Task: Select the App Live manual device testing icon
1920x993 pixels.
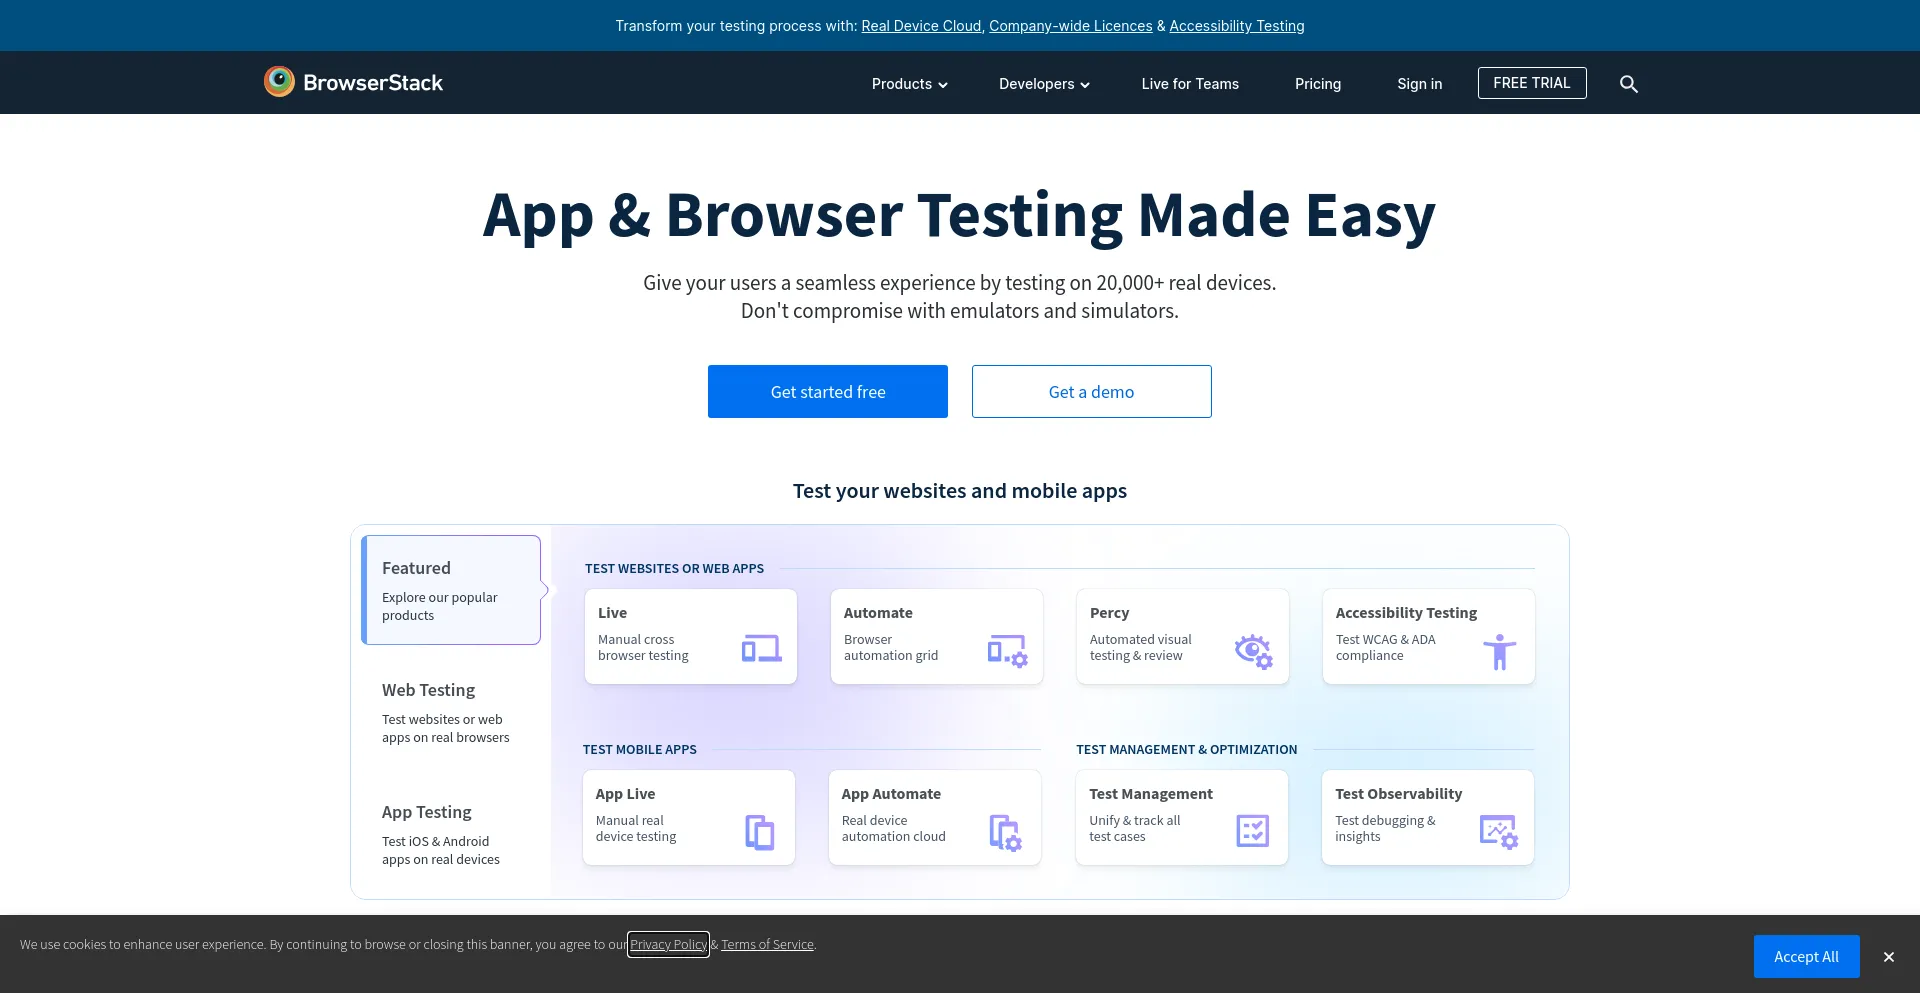Action: pyautogui.click(x=759, y=830)
